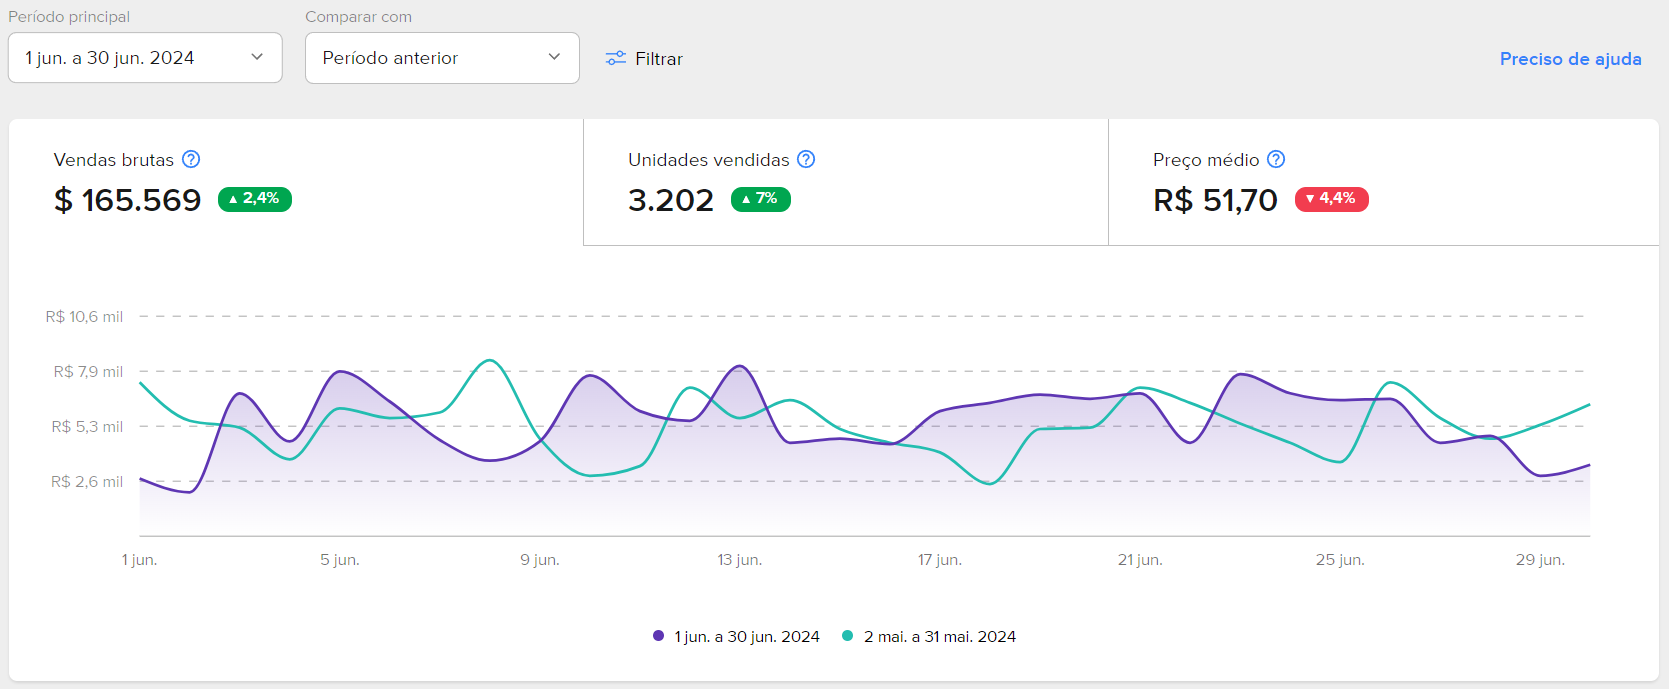Open the Período principal date dropdown
The image size is (1669, 689).
pos(145,58)
